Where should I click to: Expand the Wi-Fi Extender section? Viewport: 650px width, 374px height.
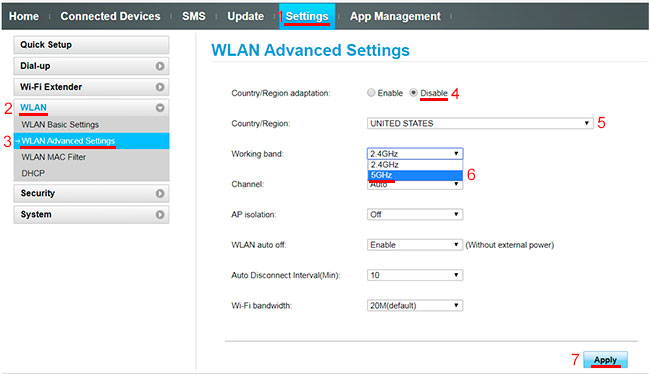click(x=91, y=87)
